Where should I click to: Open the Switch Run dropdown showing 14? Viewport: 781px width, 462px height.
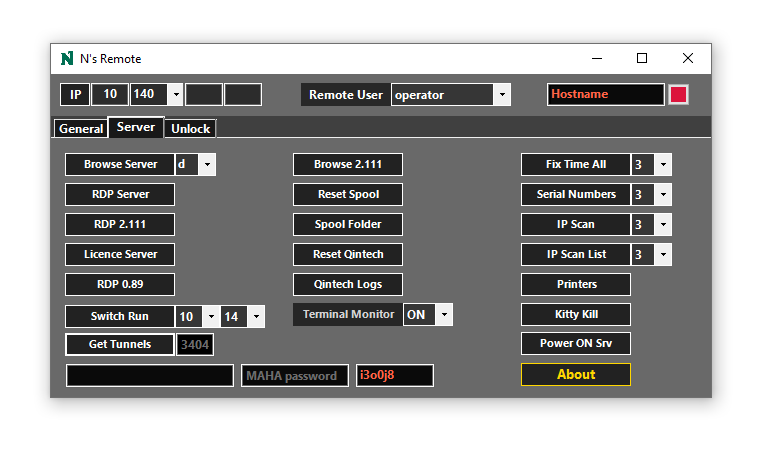[x=256, y=317]
